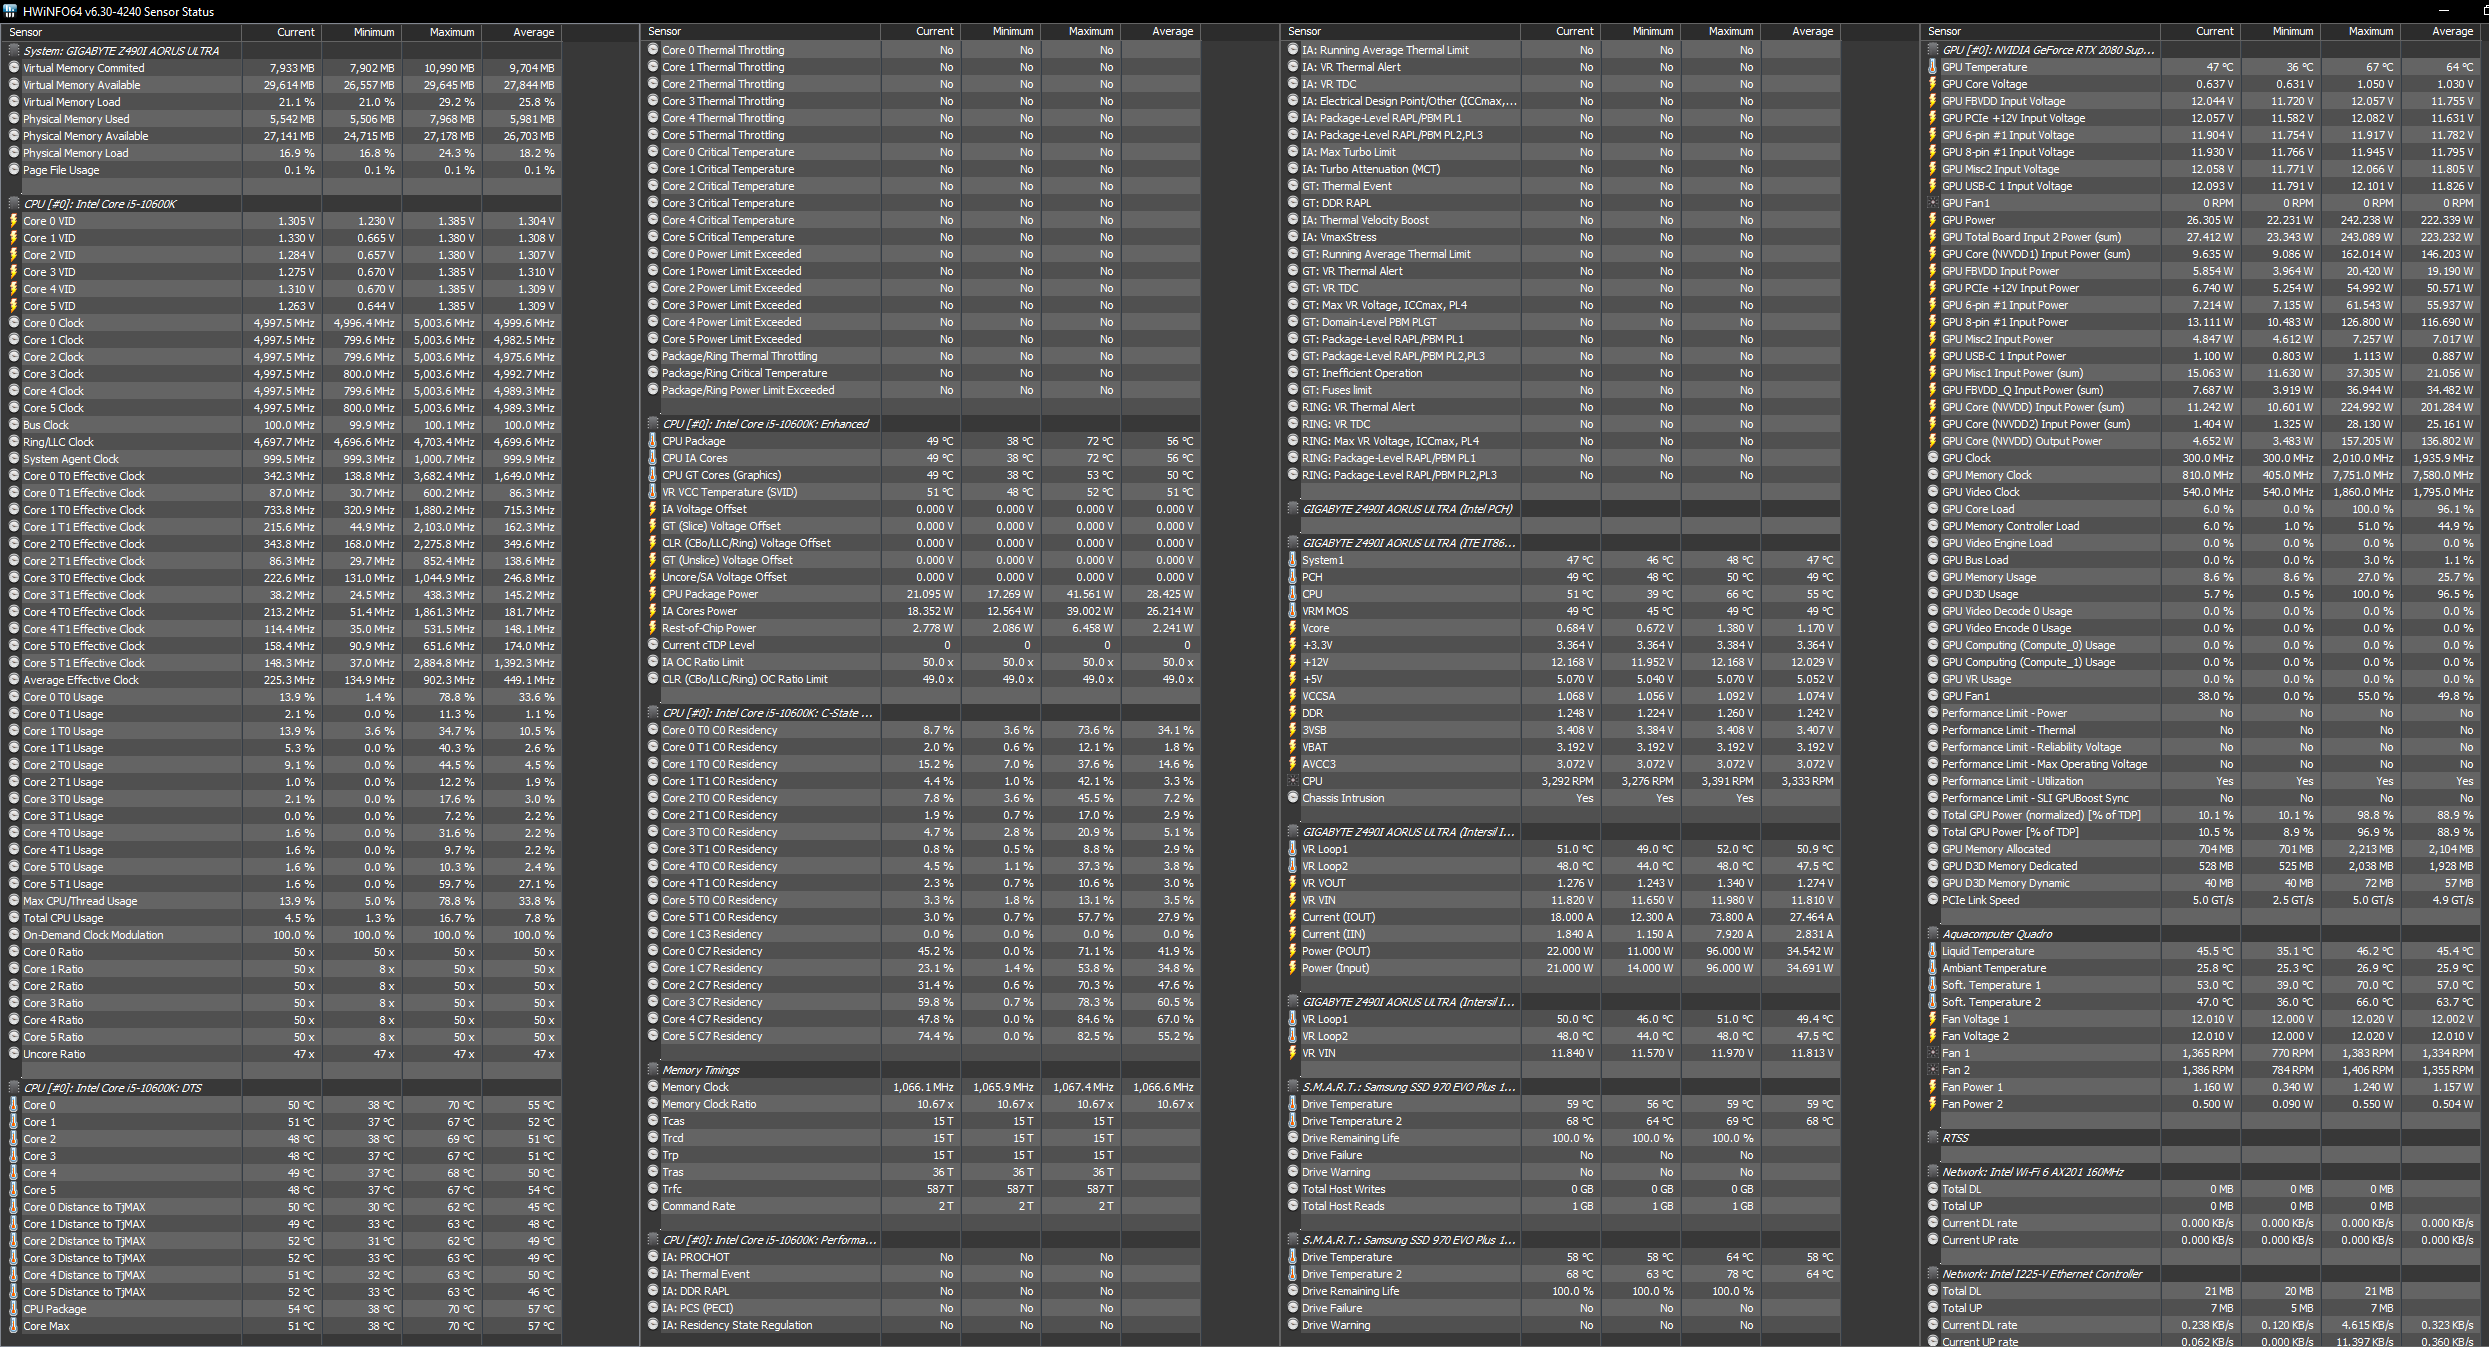This screenshot has height=1347, width=2489.
Task: Click the thermometer icon next to GPU Temperature
Action: tap(1932, 67)
